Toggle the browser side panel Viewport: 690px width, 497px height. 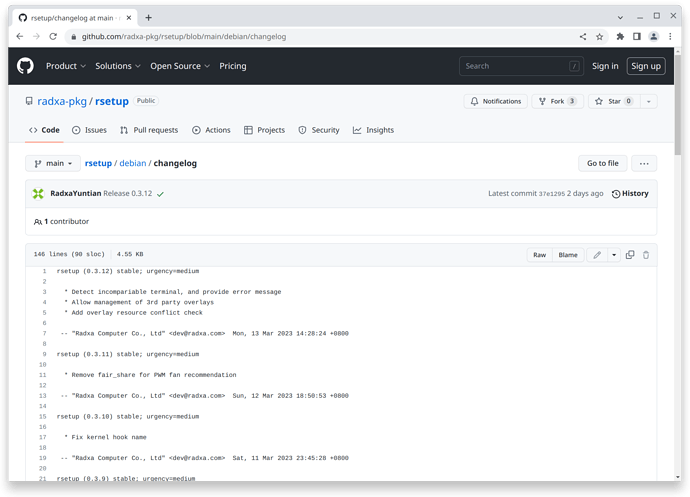pos(637,37)
